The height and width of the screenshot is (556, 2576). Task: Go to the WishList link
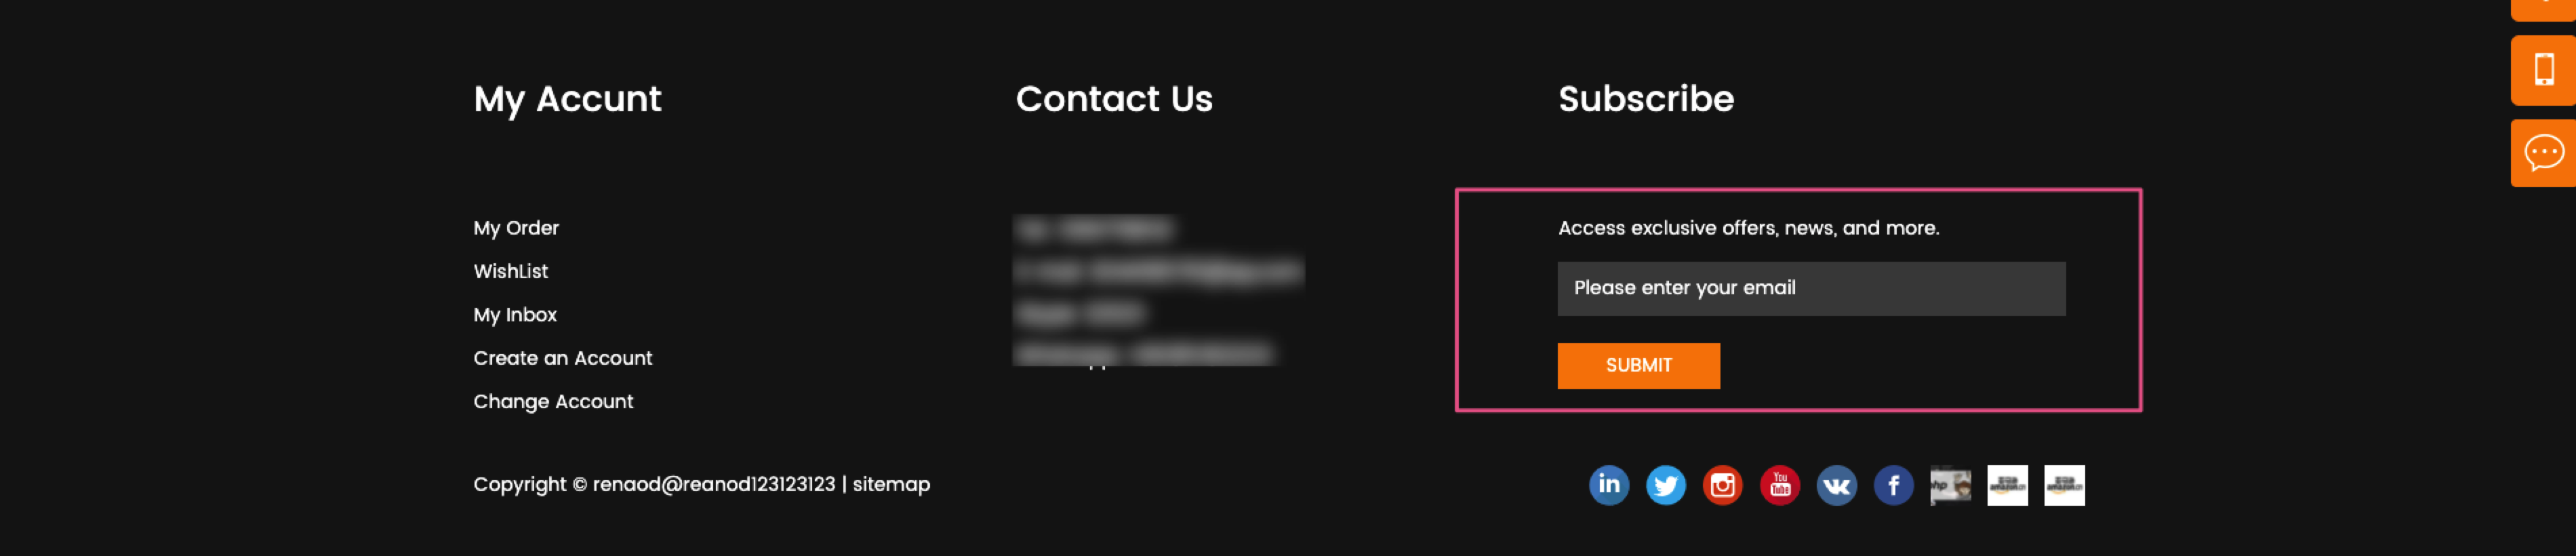tap(510, 271)
